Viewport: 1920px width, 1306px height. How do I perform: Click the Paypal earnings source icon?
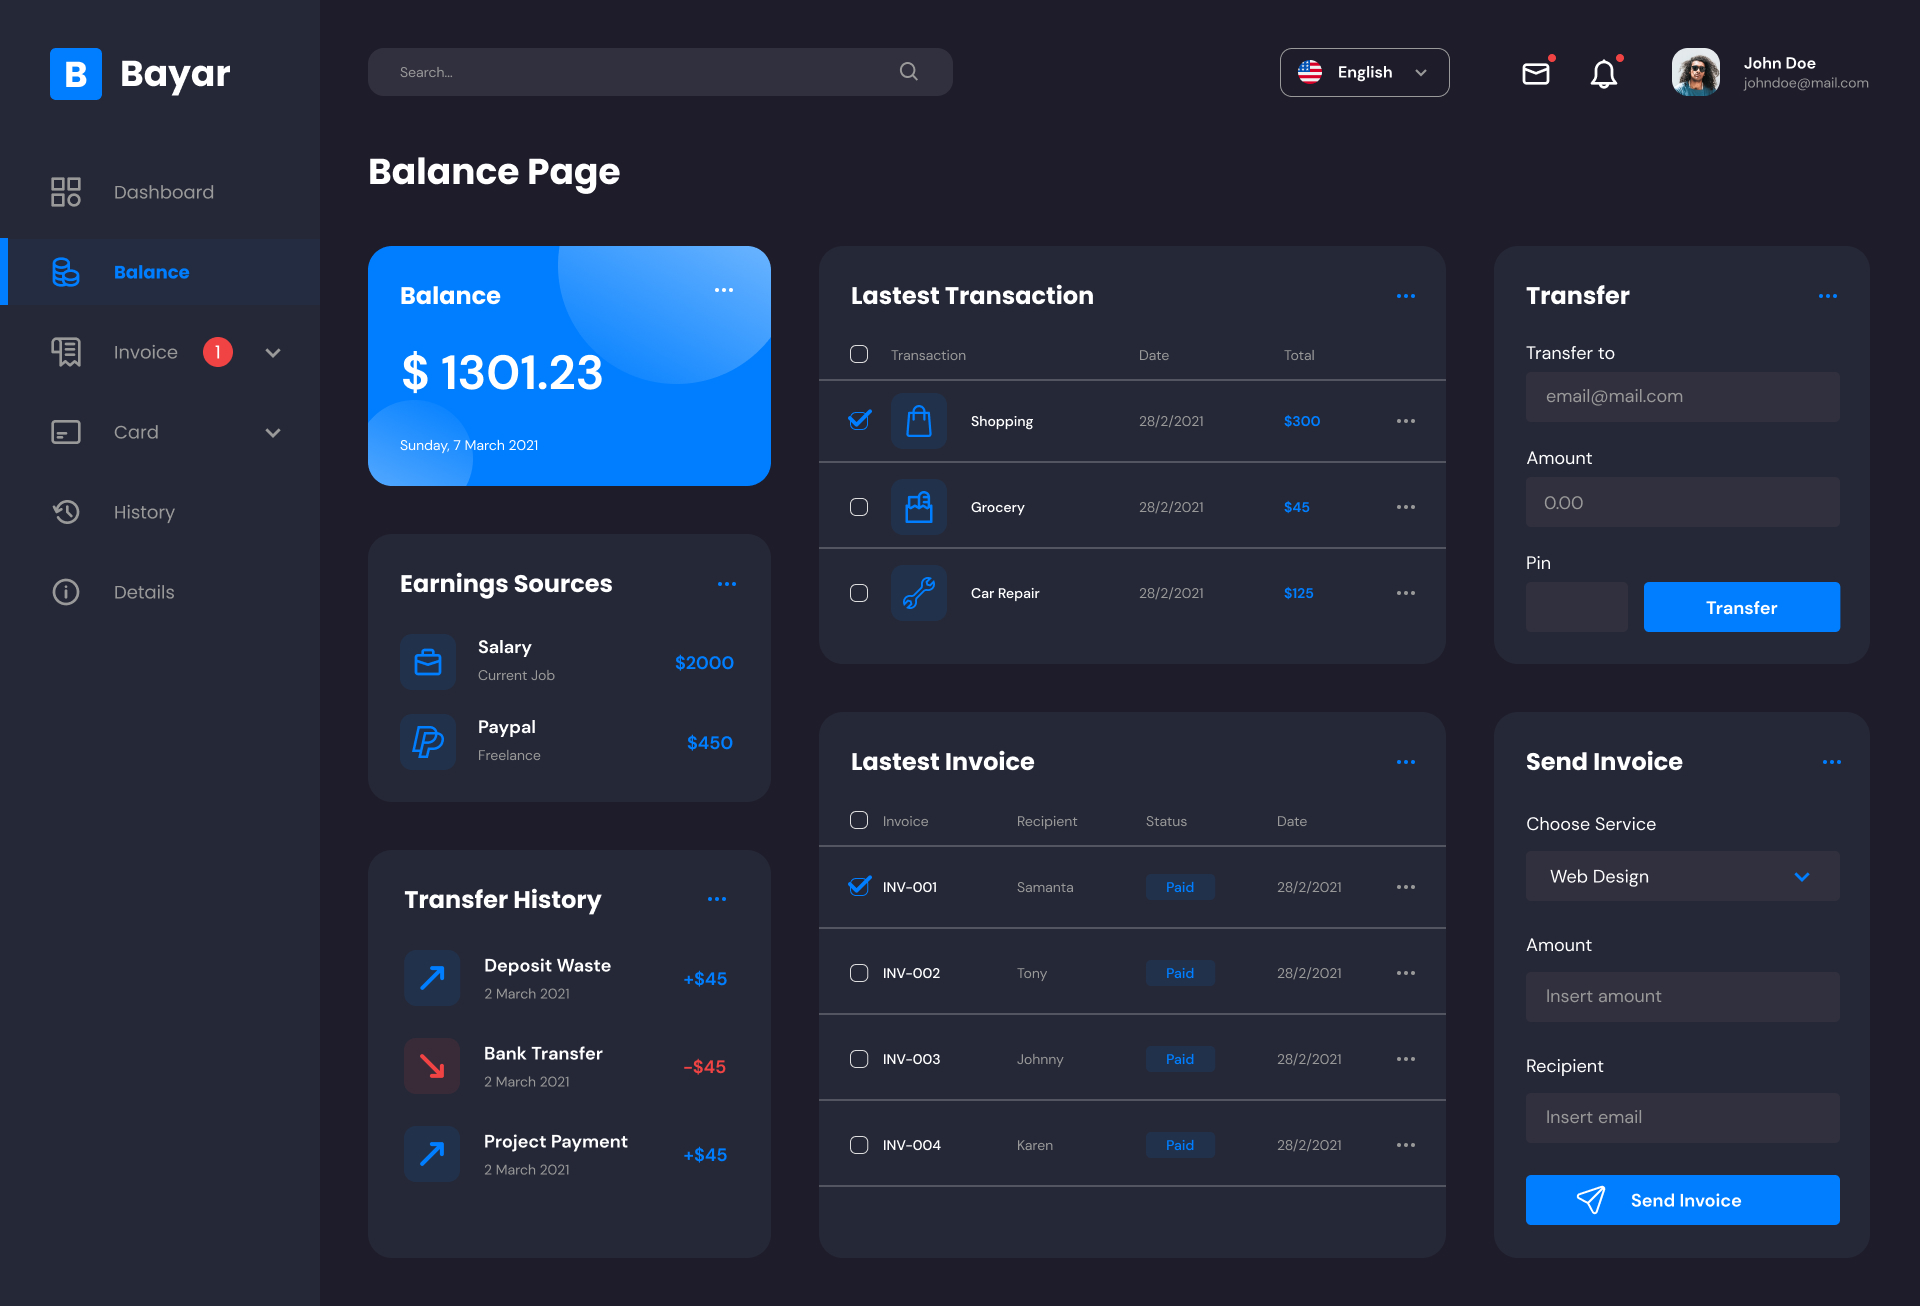(x=428, y=742)
